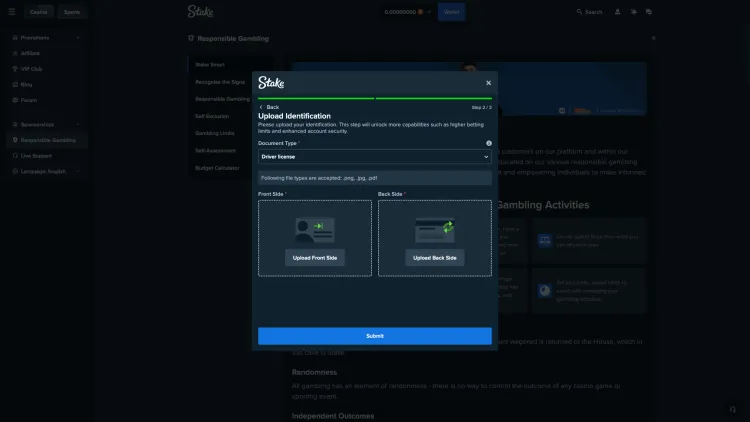Select the Gambling Limits menu item

(215, 133)
